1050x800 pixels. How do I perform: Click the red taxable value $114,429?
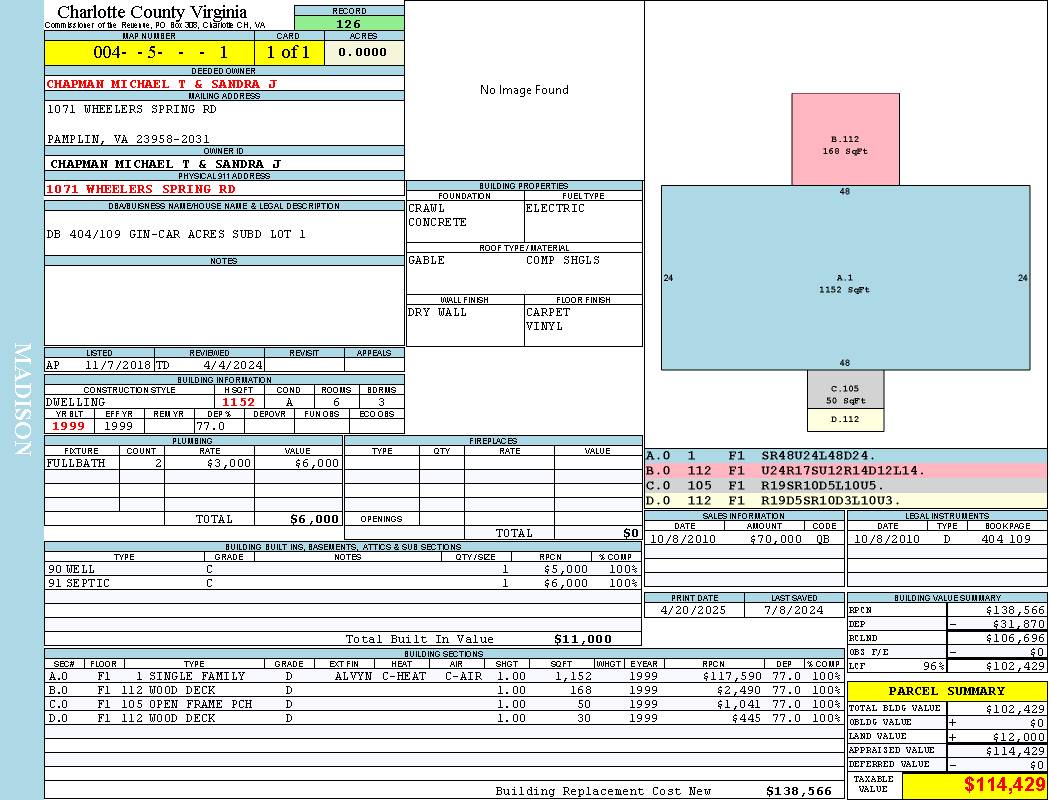click(x=1004, y=785)
